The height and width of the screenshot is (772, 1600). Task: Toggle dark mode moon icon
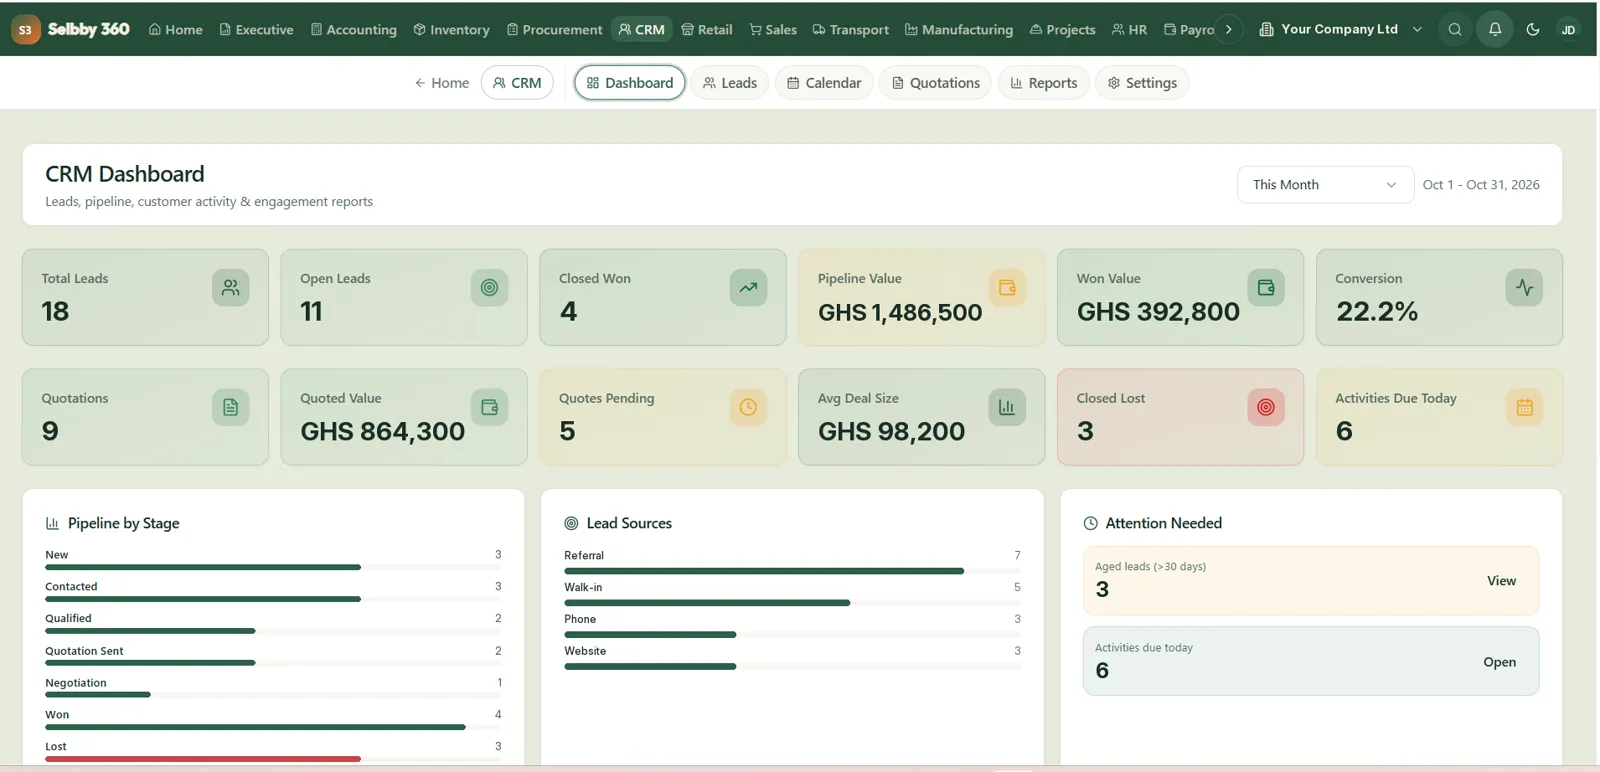pos(1533,30)
